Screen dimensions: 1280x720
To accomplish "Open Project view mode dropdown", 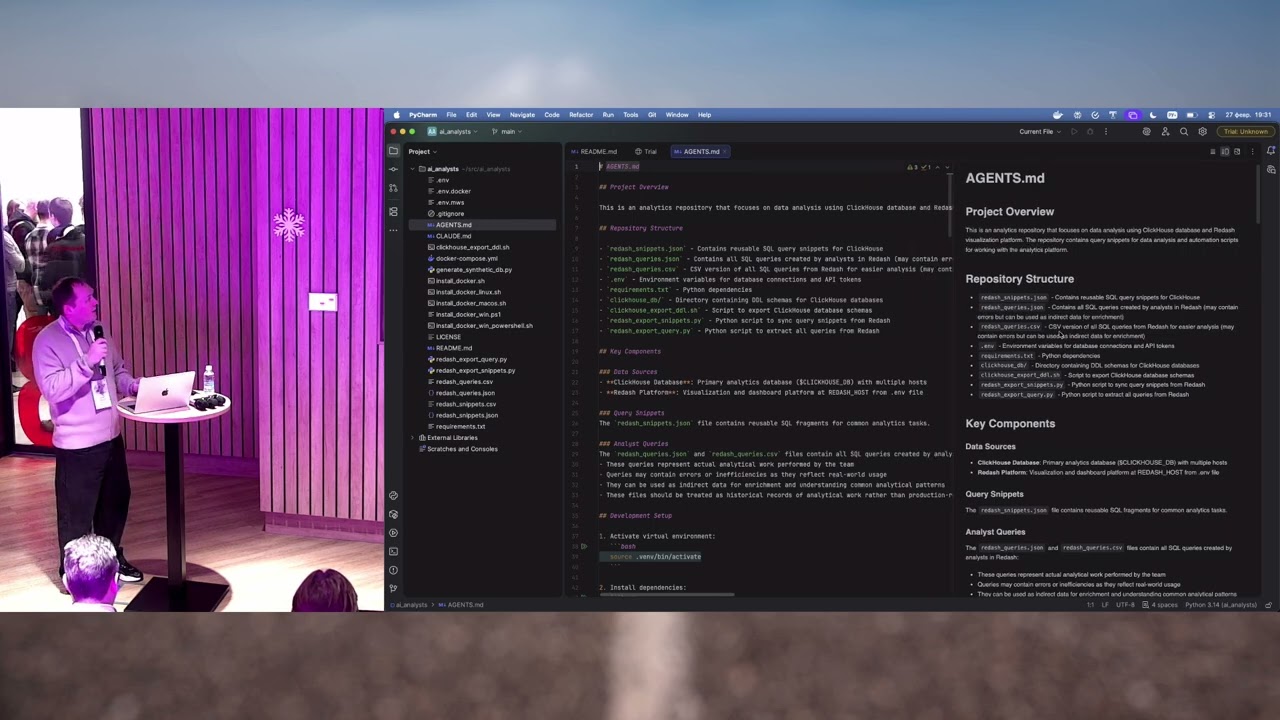I will pyautogui.click(x=422, y=151).
